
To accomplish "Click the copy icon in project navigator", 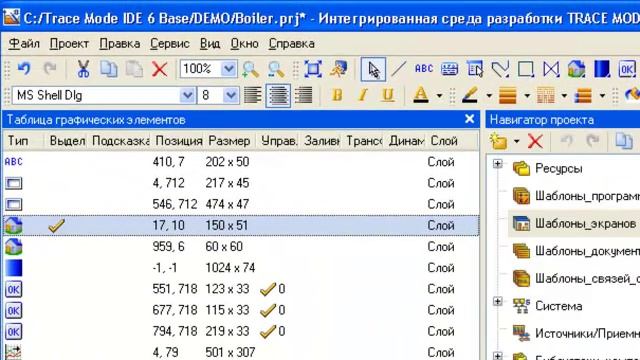I will [624, 141].
